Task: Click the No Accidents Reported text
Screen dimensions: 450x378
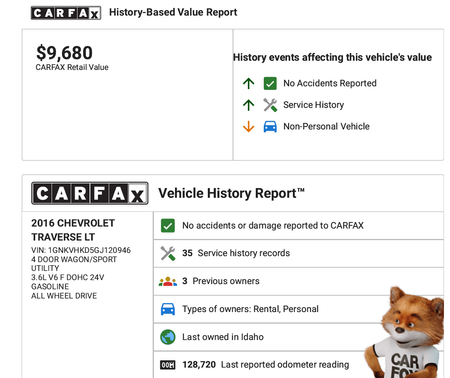Action: click(330, 83)
